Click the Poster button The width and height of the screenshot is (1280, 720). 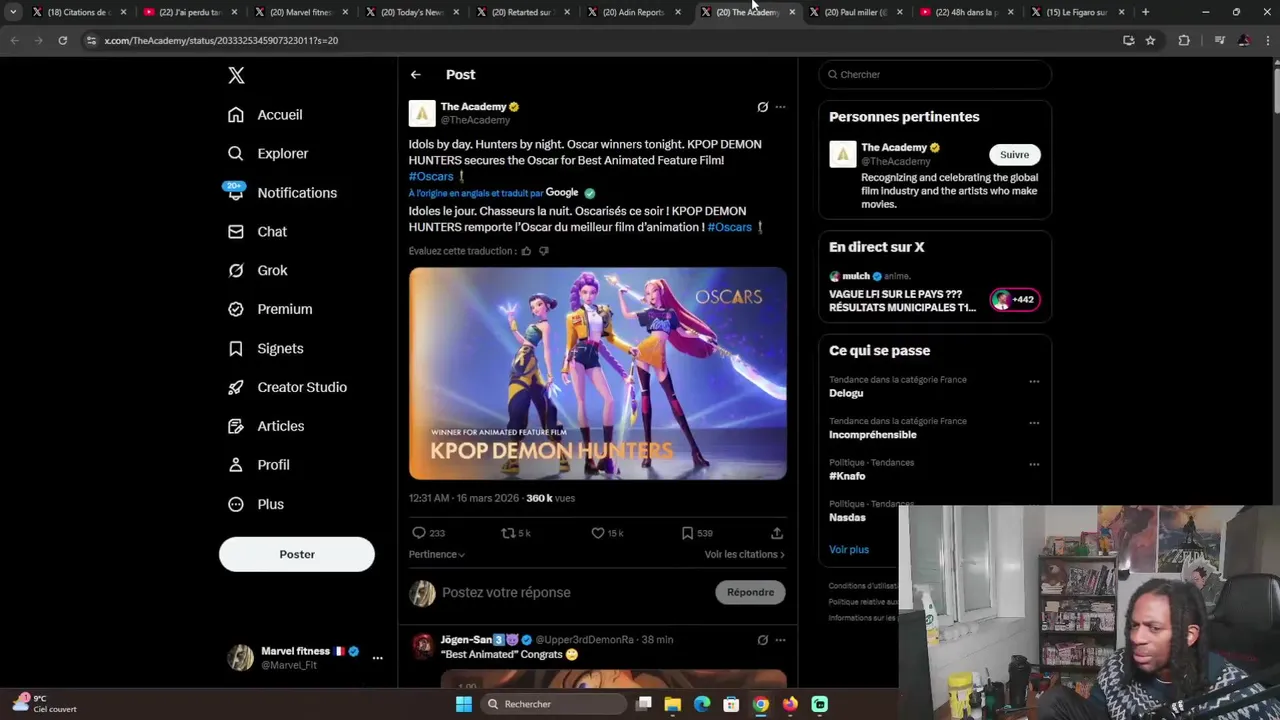pyautogui.click(x=297, y=554)
